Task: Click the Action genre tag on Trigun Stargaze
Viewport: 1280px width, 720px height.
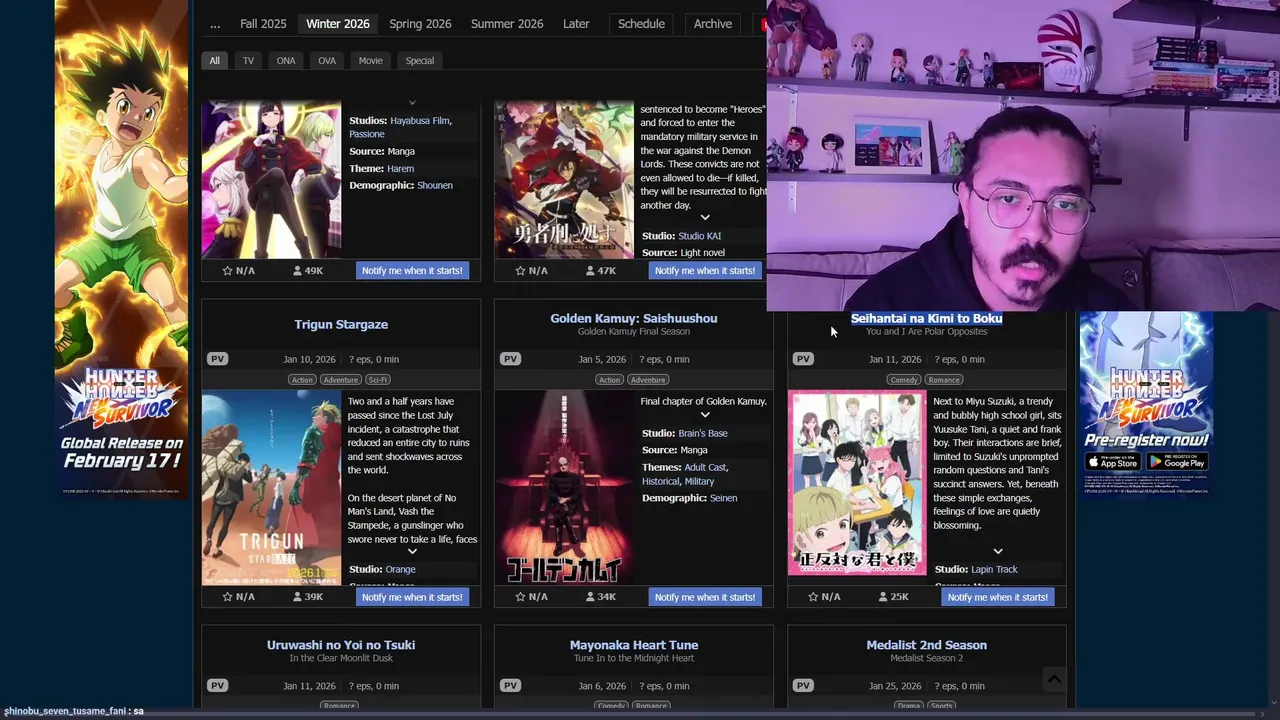Action: (302, 380)
